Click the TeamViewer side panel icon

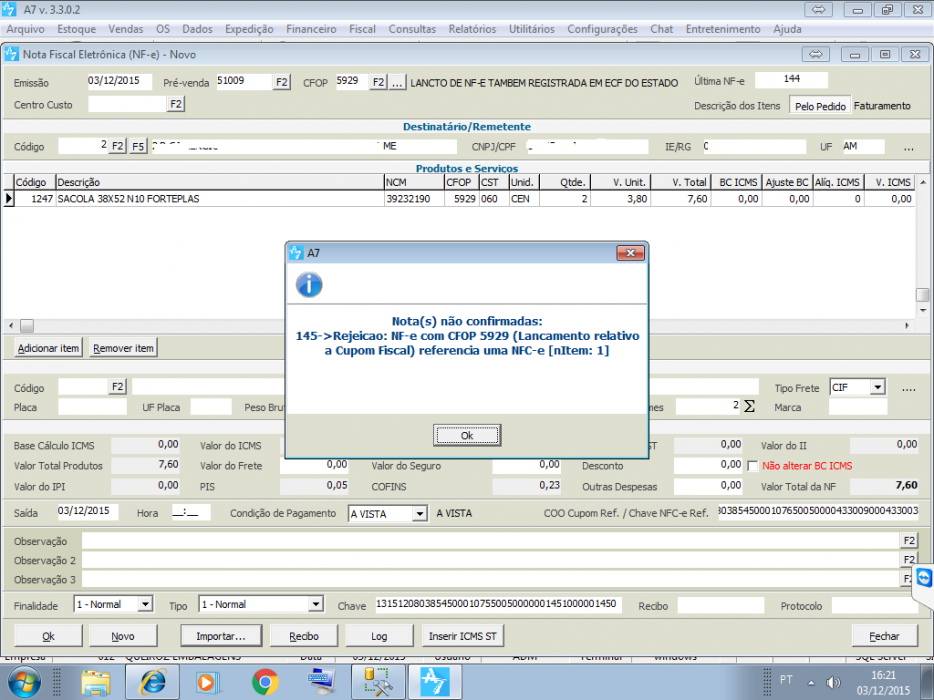click(x=924, y=578)
